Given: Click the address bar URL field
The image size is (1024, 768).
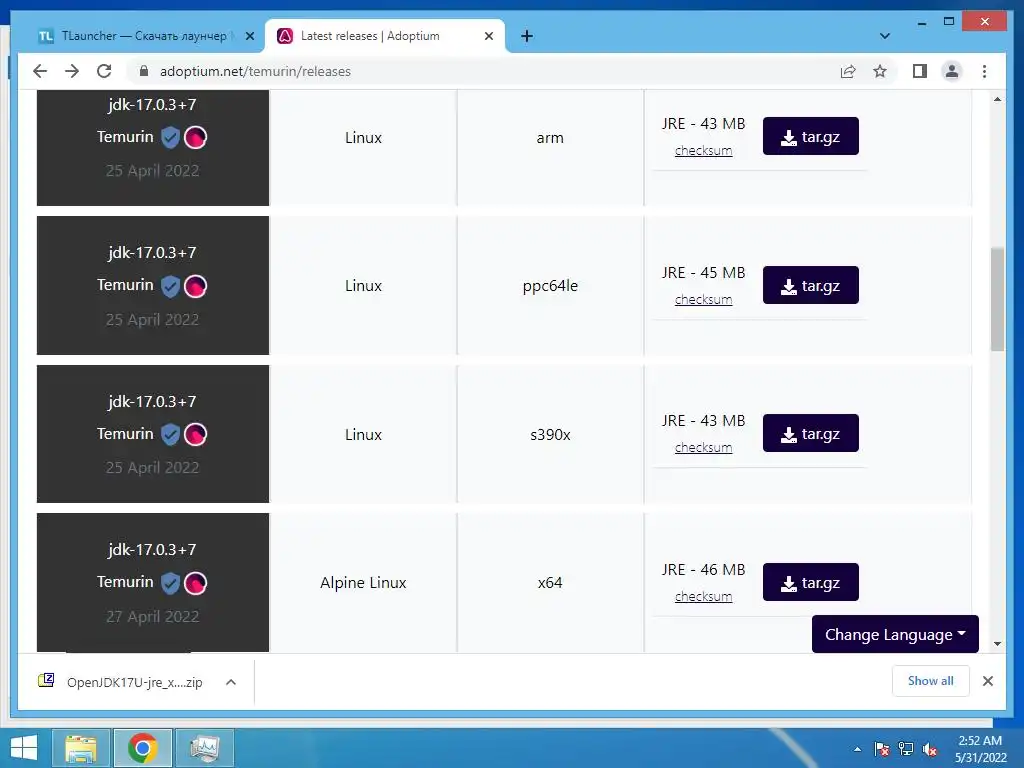Looking at the screenshot, I should [x=483, y=71].
